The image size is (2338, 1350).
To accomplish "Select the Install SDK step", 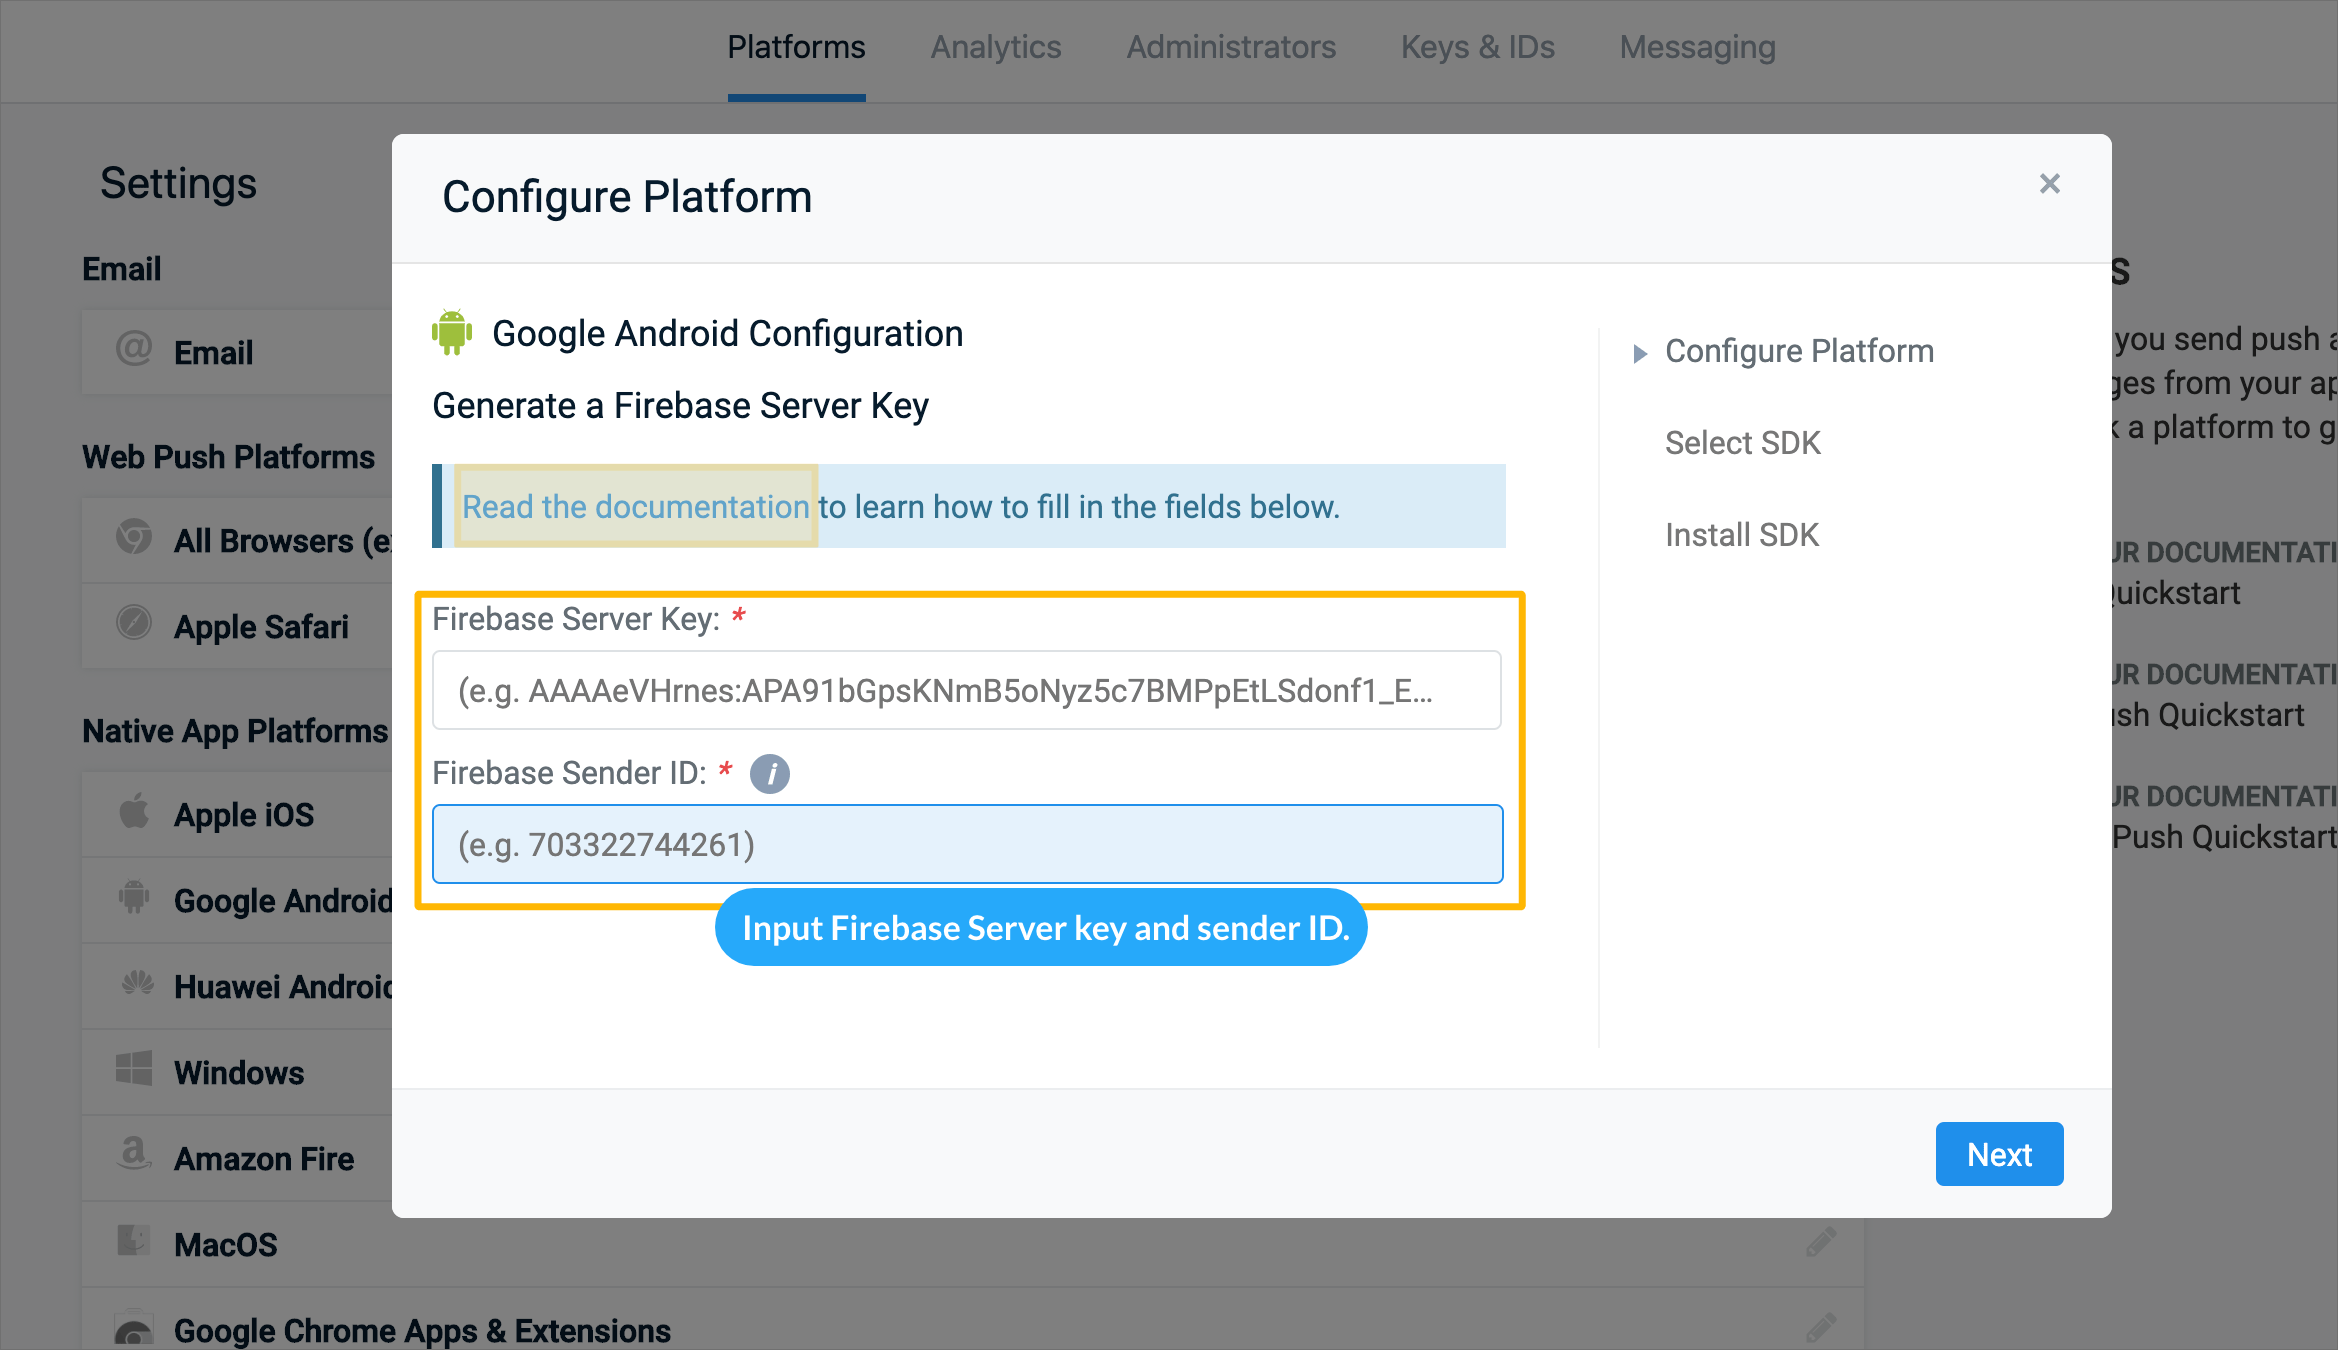I will pos(1741,535).
